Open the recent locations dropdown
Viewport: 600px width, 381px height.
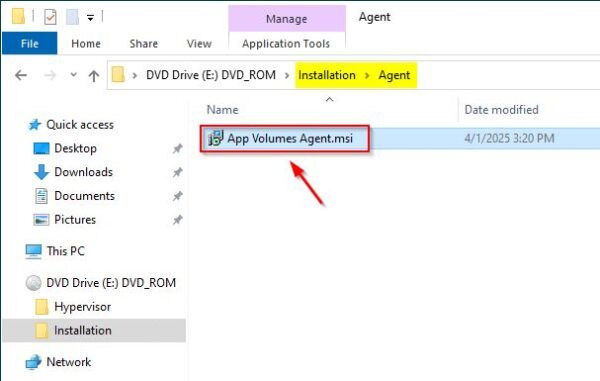click(x=73, y=75)
